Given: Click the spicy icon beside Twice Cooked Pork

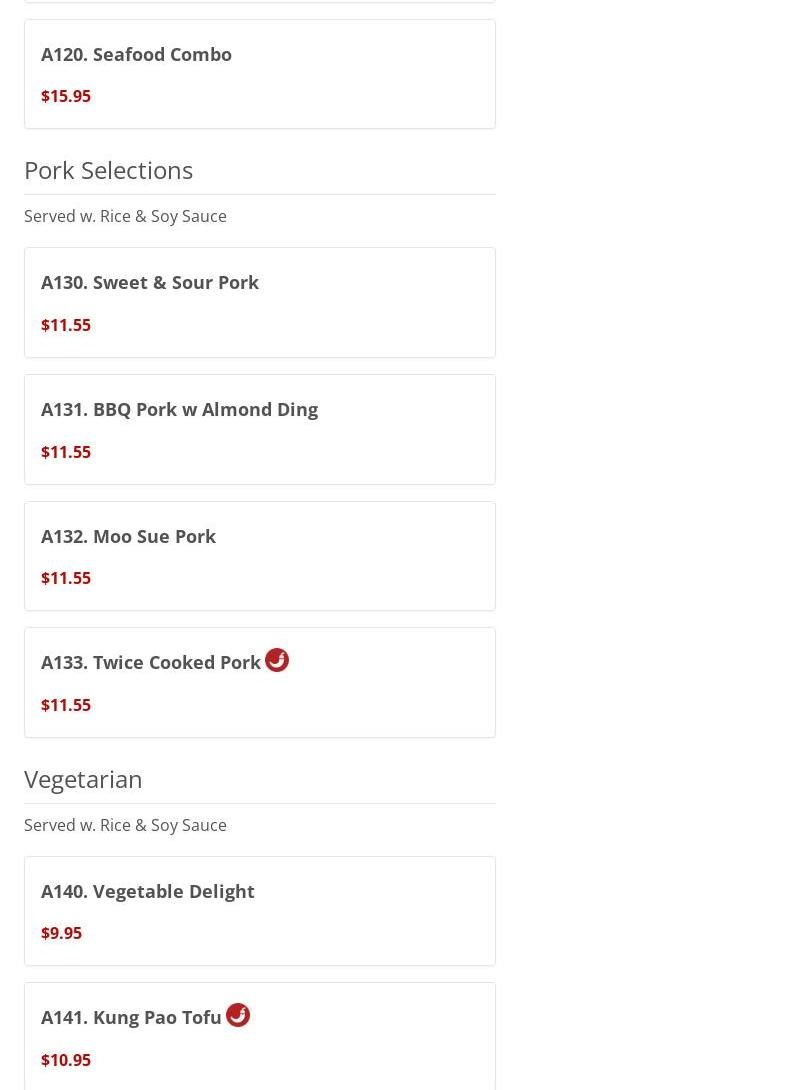Looking at the screenshot, I should click(x=277, y=660).
